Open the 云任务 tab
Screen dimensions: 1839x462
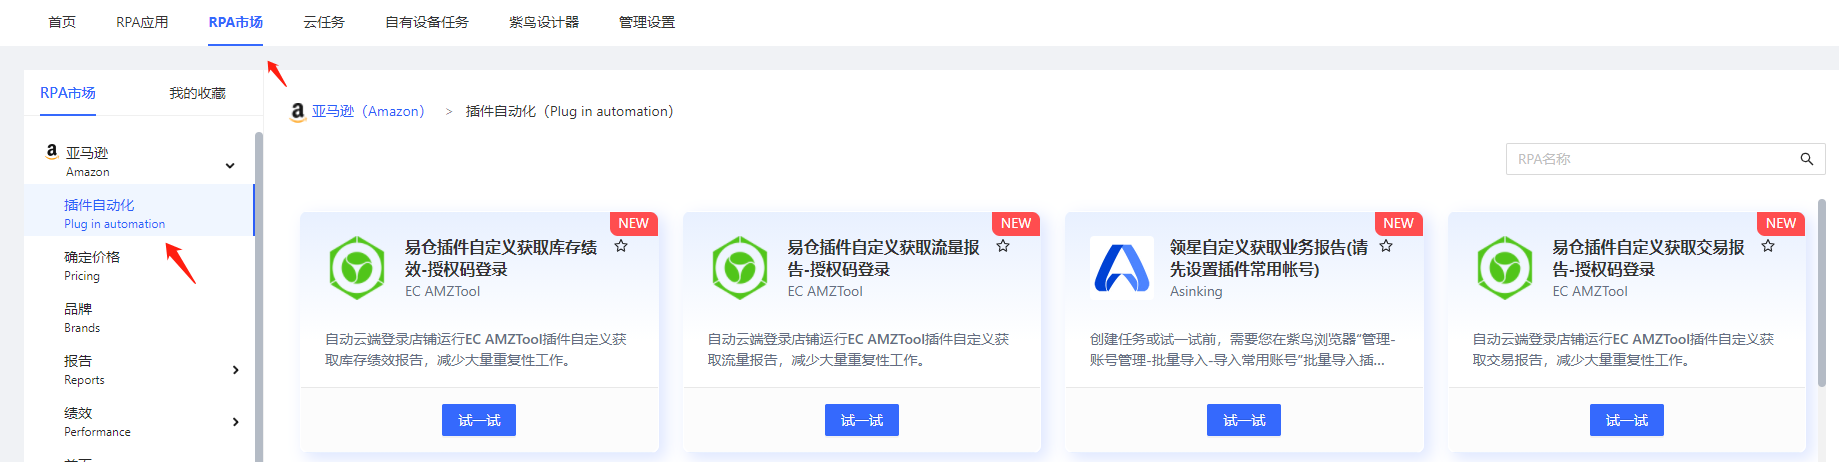324,22
